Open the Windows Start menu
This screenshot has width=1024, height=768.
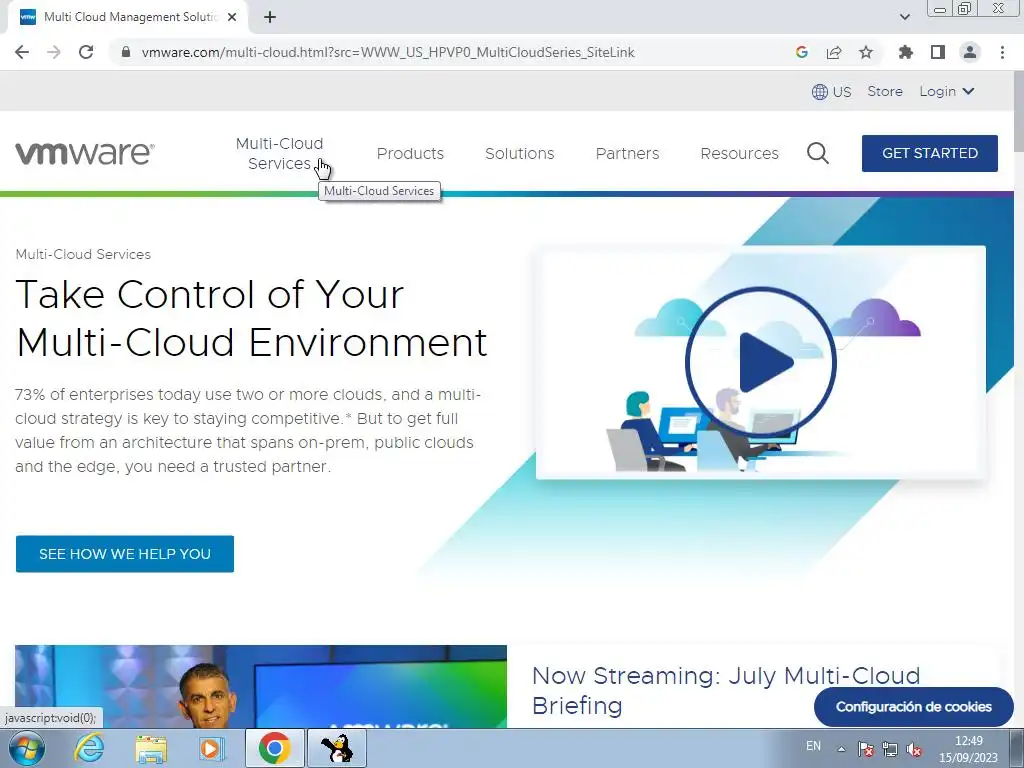pyautogui.click(x=27, y=748)
